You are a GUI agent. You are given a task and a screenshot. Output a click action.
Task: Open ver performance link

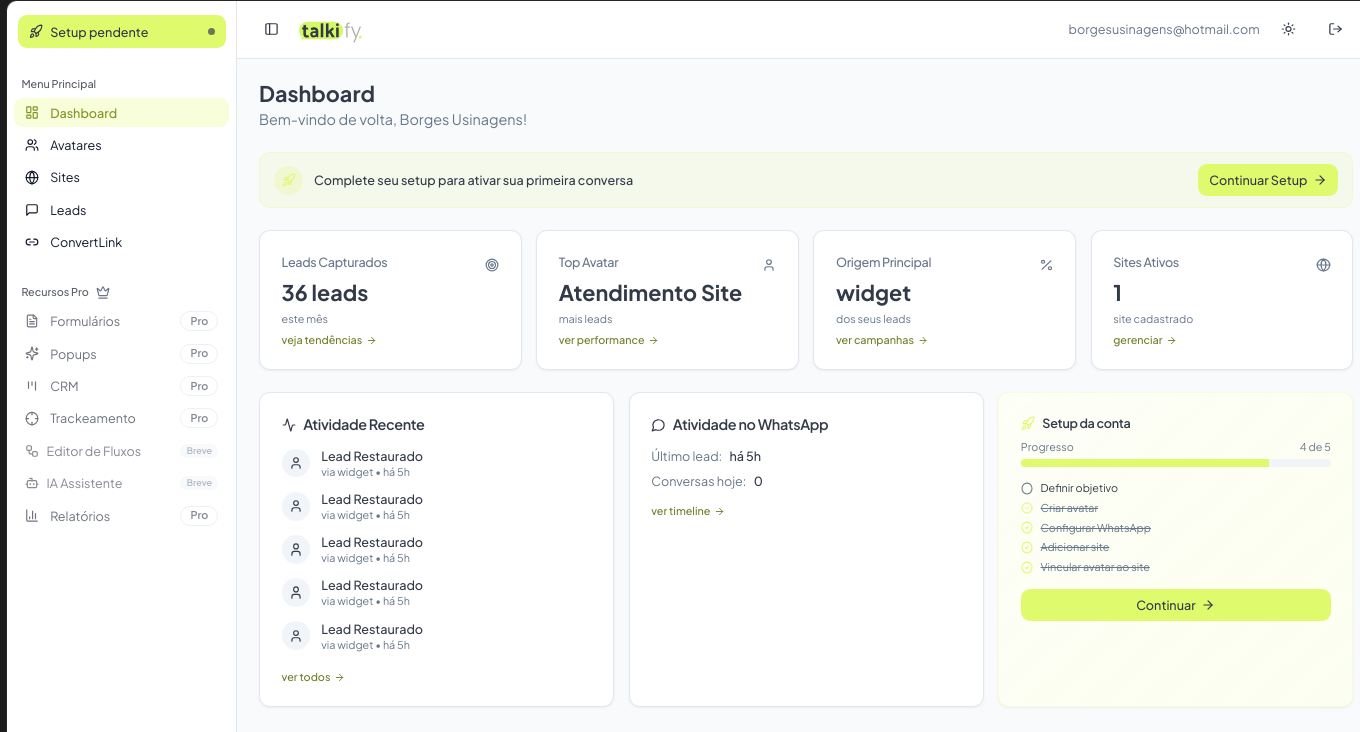point(608,340)
